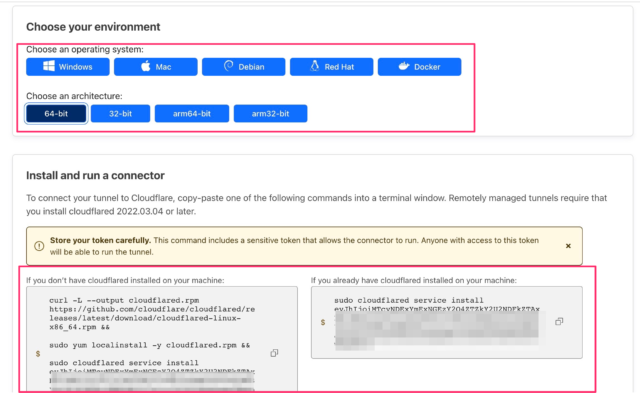
Task: Choose Mac as the operating system
Action: (156, 67)
